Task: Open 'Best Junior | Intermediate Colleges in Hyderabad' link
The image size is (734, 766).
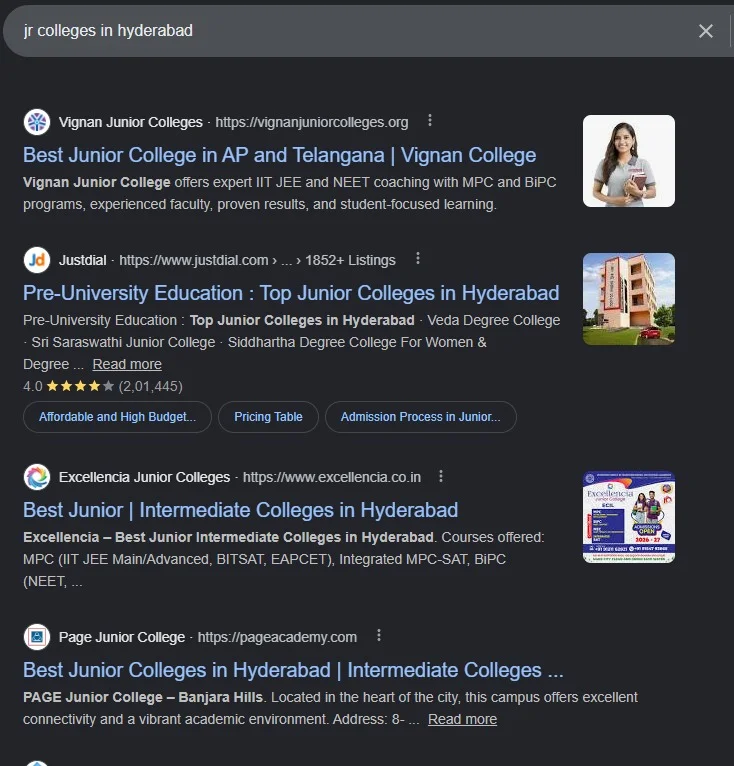Action: pos(240,510)
